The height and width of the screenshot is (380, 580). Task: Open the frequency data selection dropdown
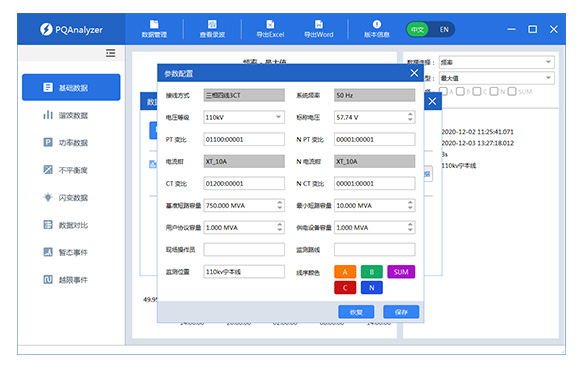pyautogui.click(x=496, y=62)
